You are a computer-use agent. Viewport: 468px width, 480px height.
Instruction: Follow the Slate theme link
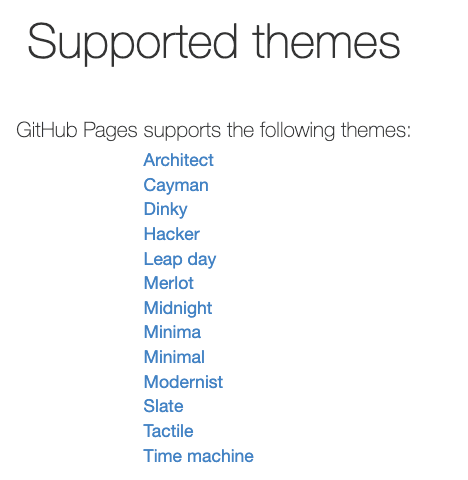click(x=163, y=407)
